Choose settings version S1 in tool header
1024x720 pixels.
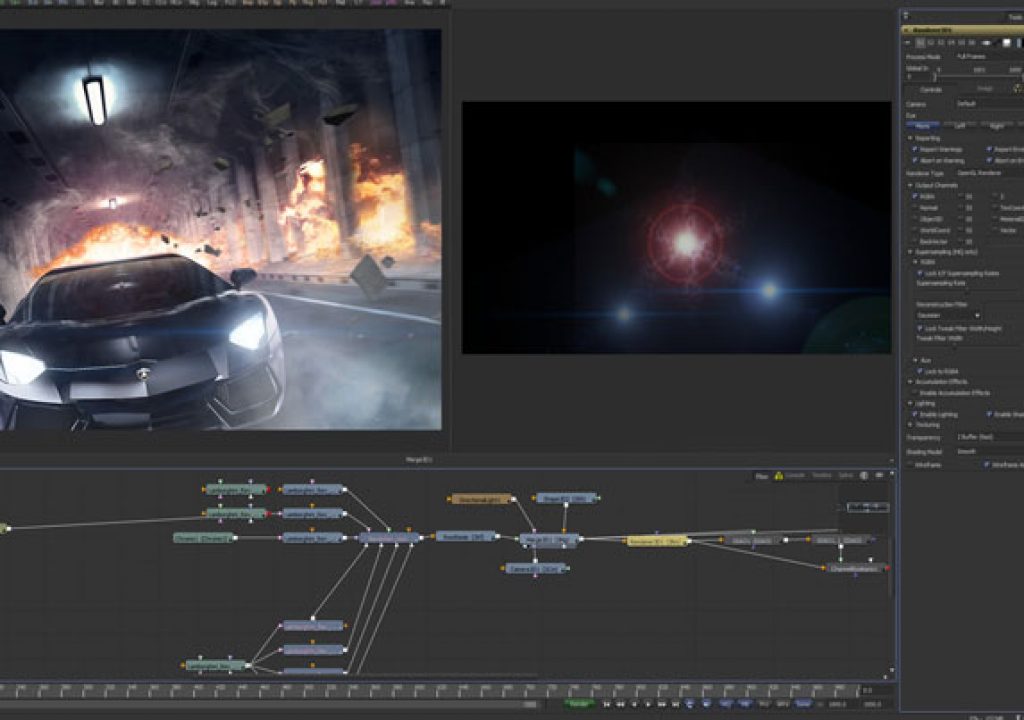[920, 43]
